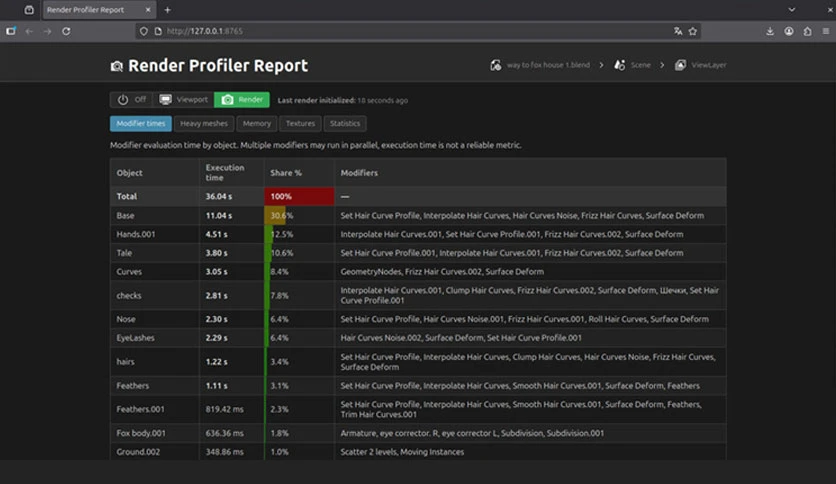836x484 pixels.
Task: Open a new tab with plus button
Action: 167,10
